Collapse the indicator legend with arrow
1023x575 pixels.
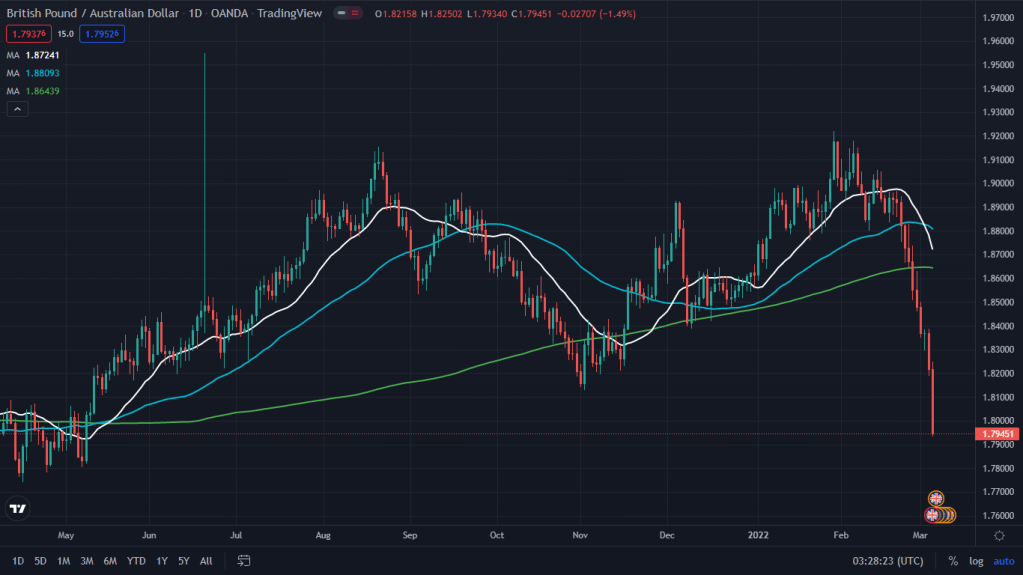(17, 109)
